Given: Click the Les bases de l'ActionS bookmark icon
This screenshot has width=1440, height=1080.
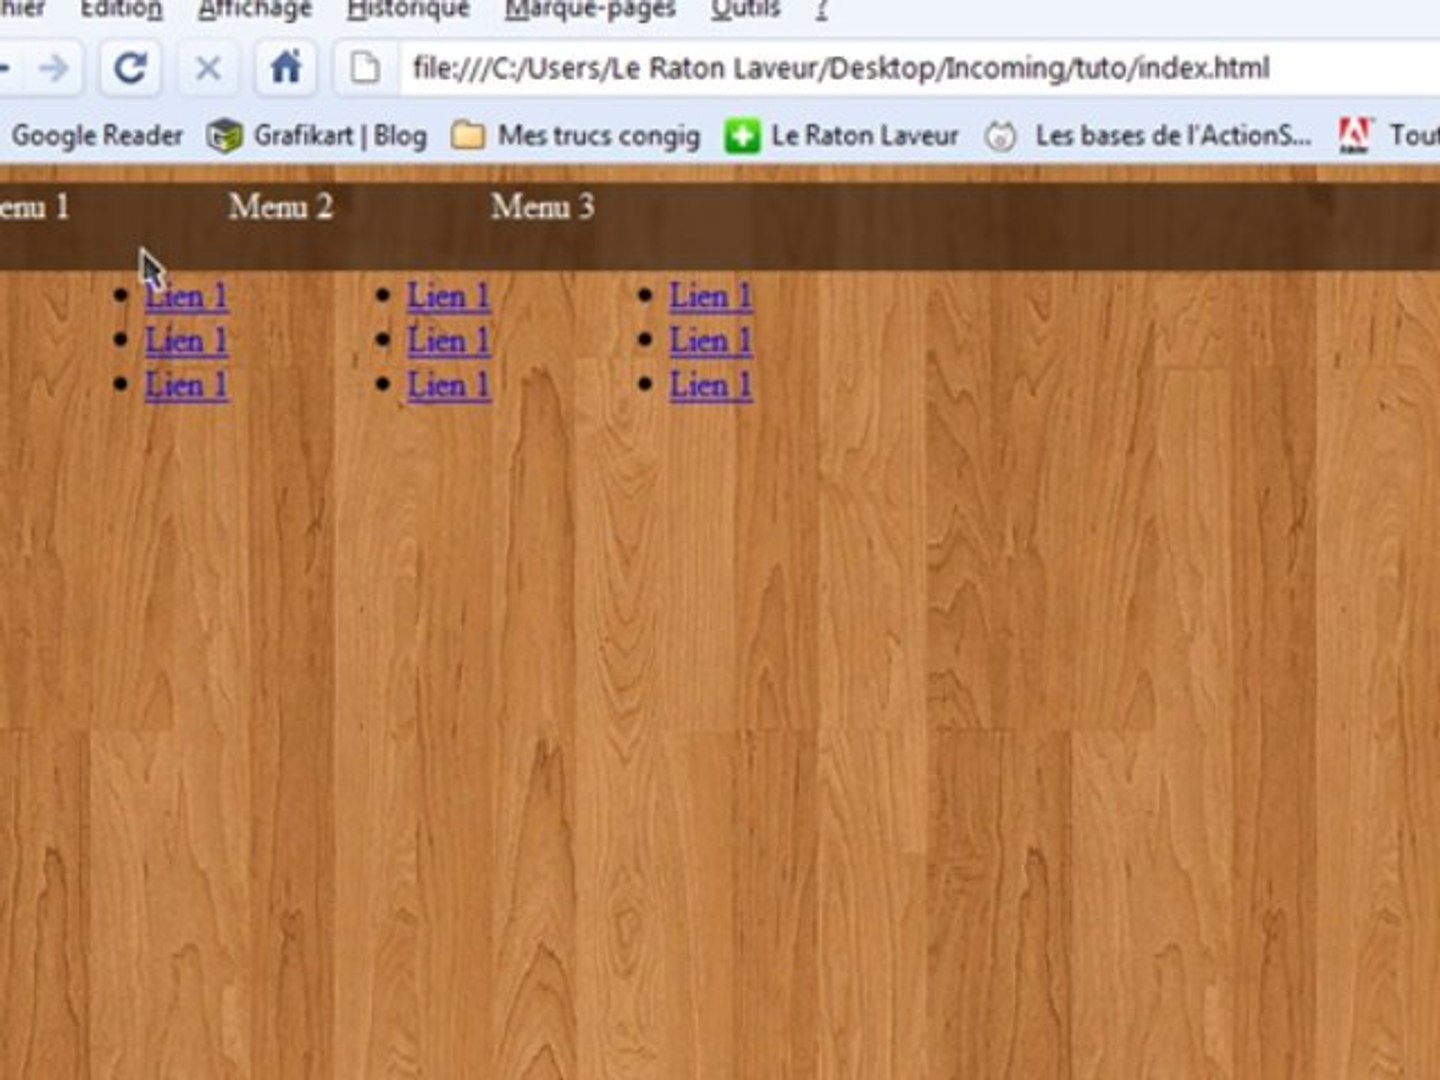Looking at the screenshot, I should [x=1000, y=135].
